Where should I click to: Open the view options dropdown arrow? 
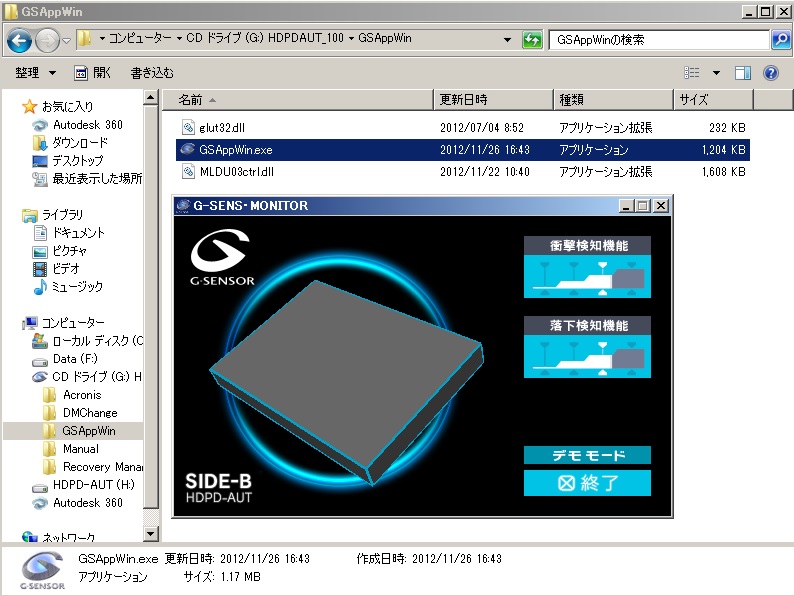click(716, 73)
